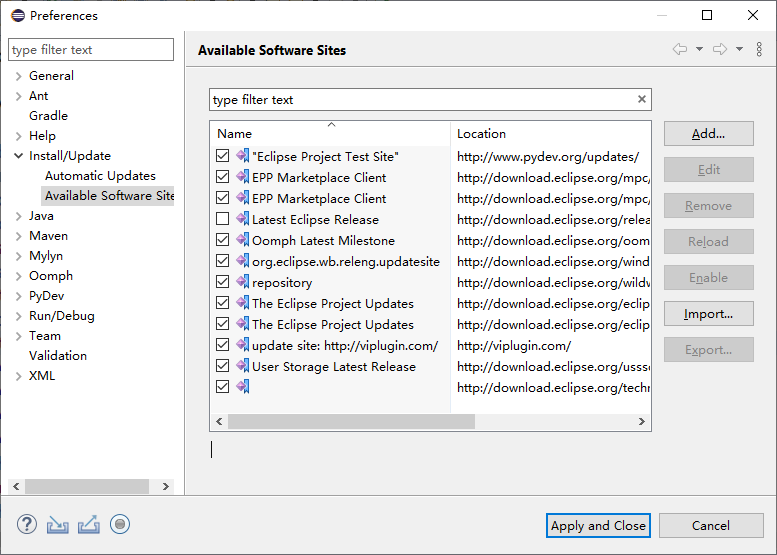The height and width of the screenshot is (555, 777).
Task: Expand the Maven preferences node
Action: click(x=19, y=236)
